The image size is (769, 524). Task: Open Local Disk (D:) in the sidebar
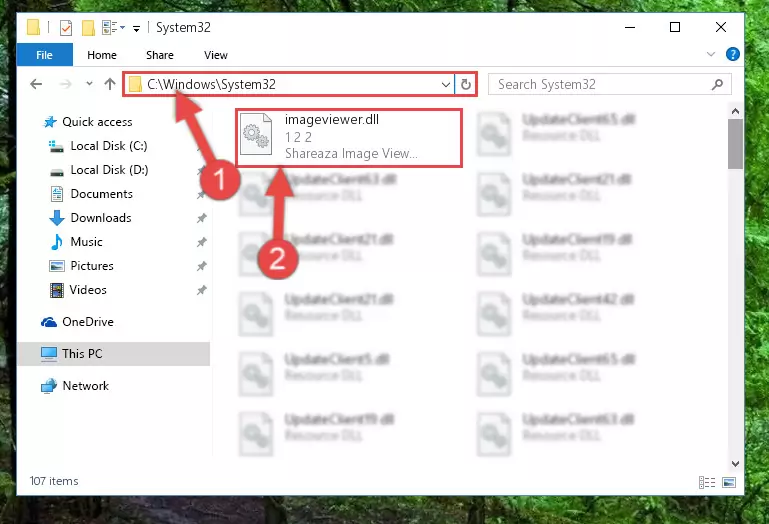click(109, 170)
